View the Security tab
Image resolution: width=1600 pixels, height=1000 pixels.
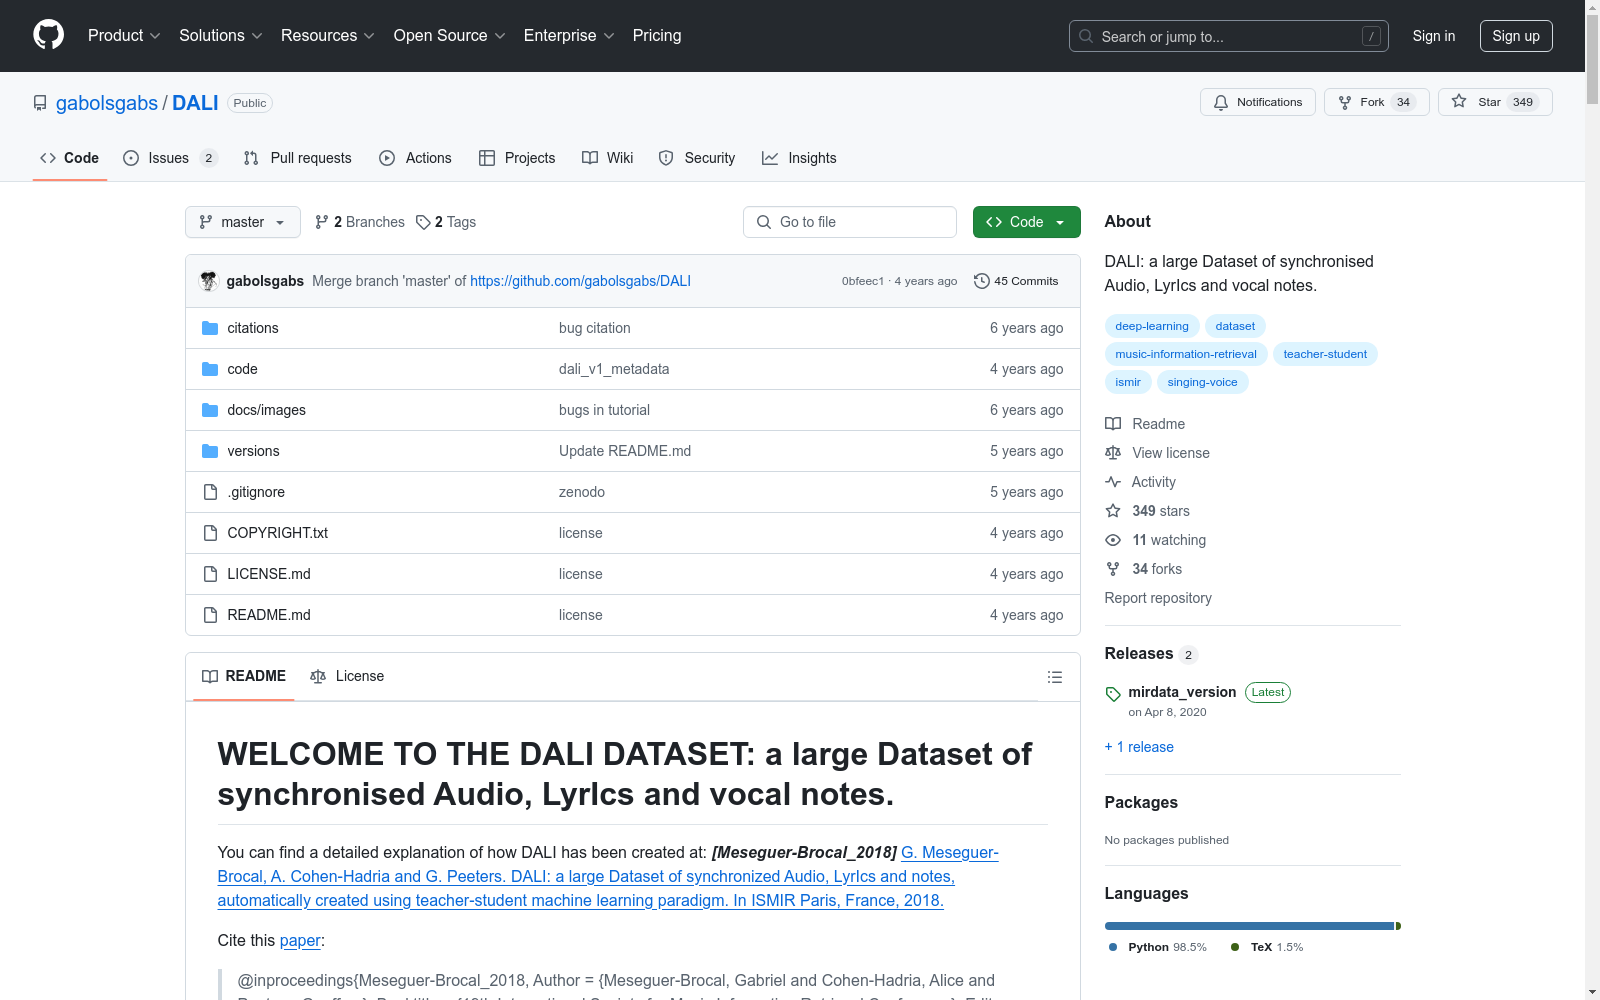coord(697,158)
